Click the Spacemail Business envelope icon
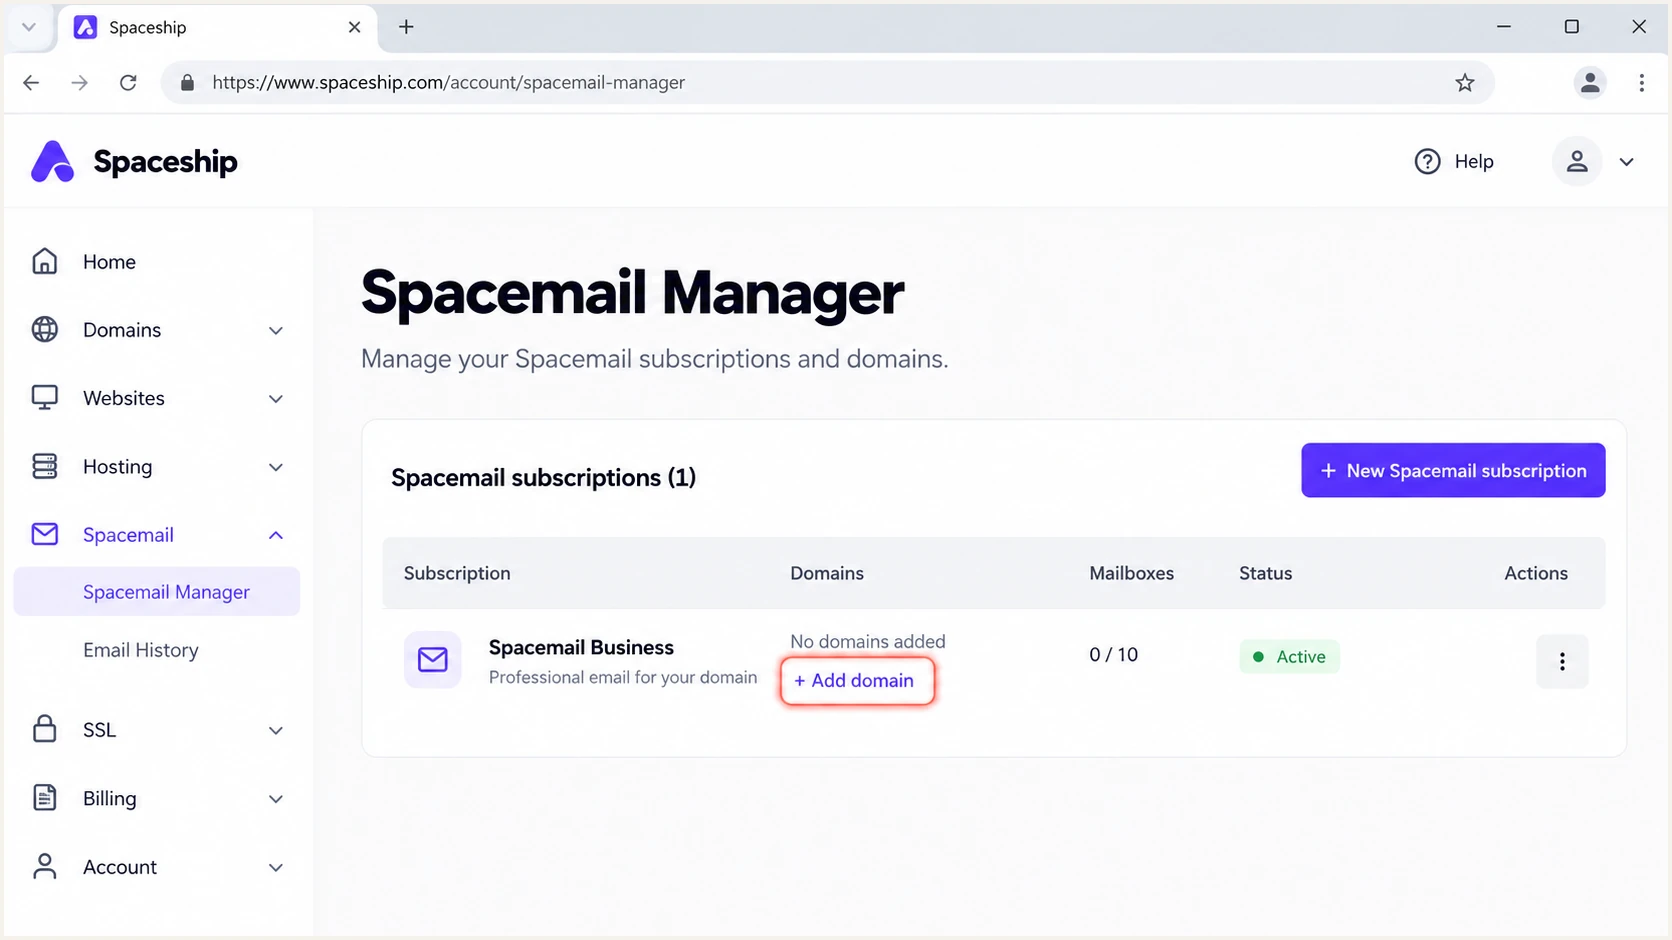This screenshot has width=1672, height=940. [x=433, y=659]
